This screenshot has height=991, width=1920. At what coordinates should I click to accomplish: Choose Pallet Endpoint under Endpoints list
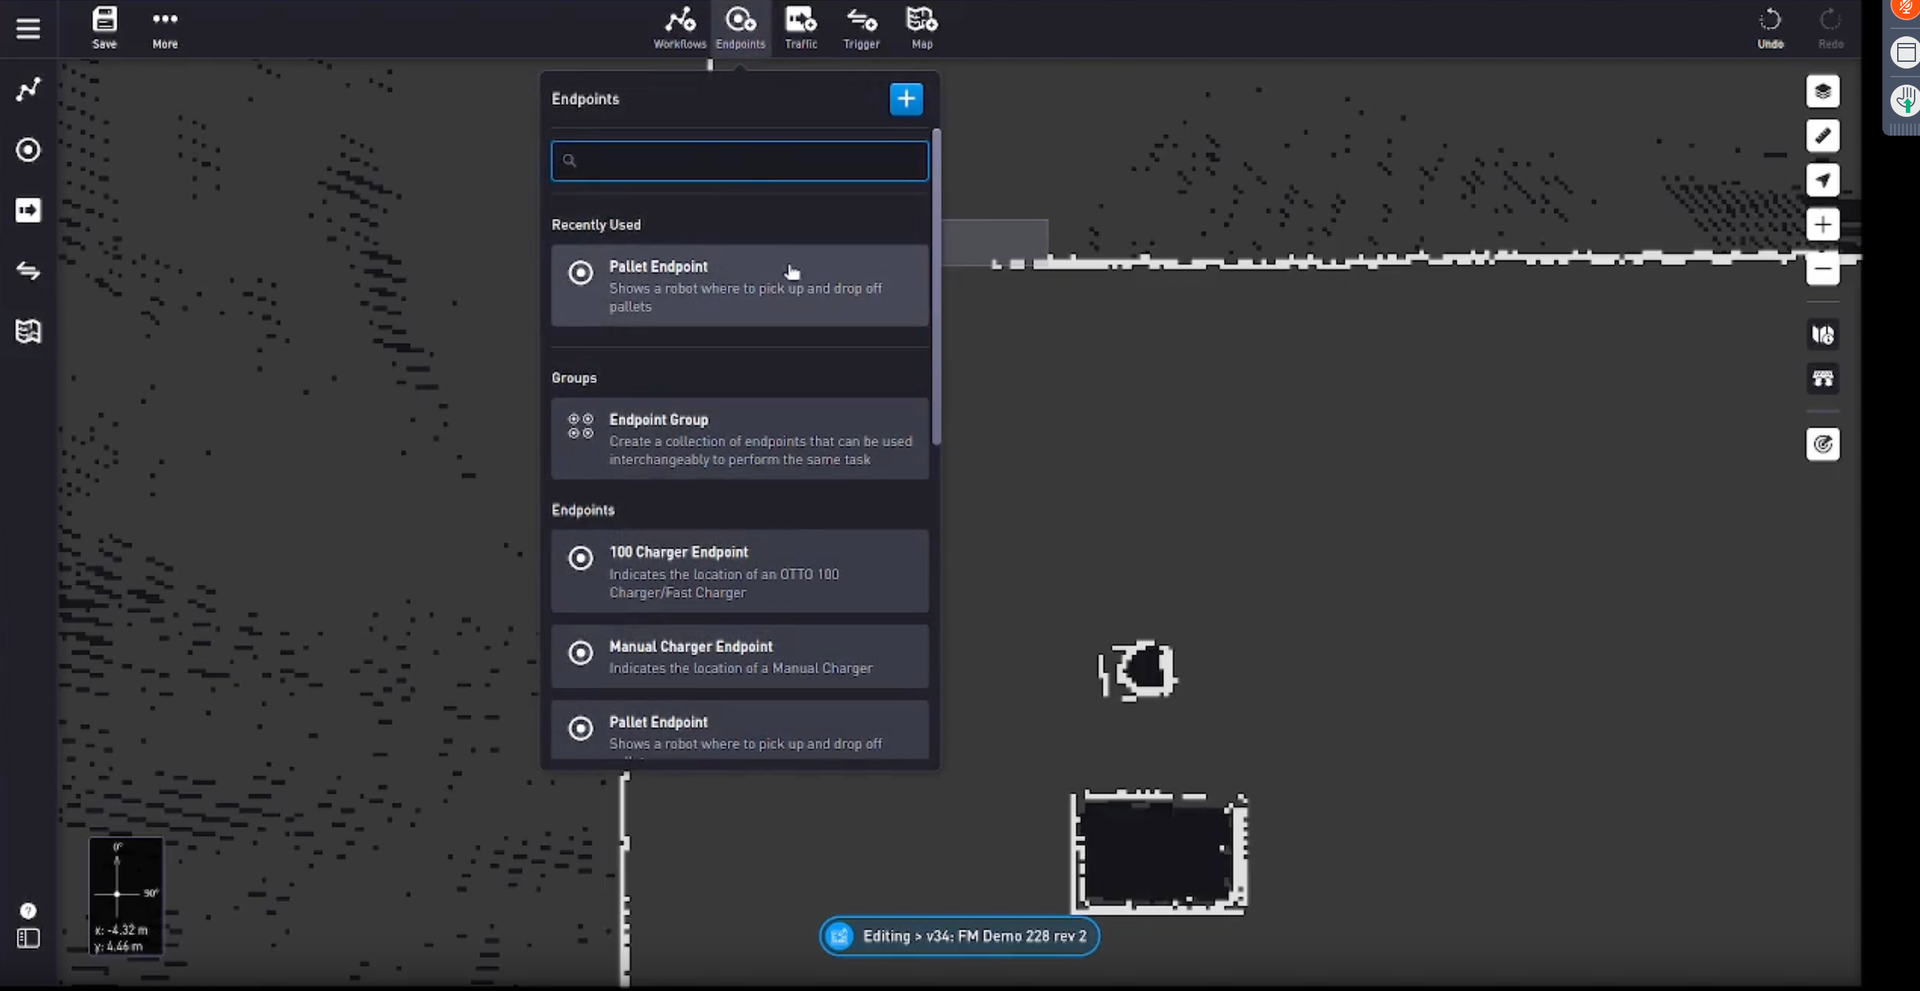740,730
